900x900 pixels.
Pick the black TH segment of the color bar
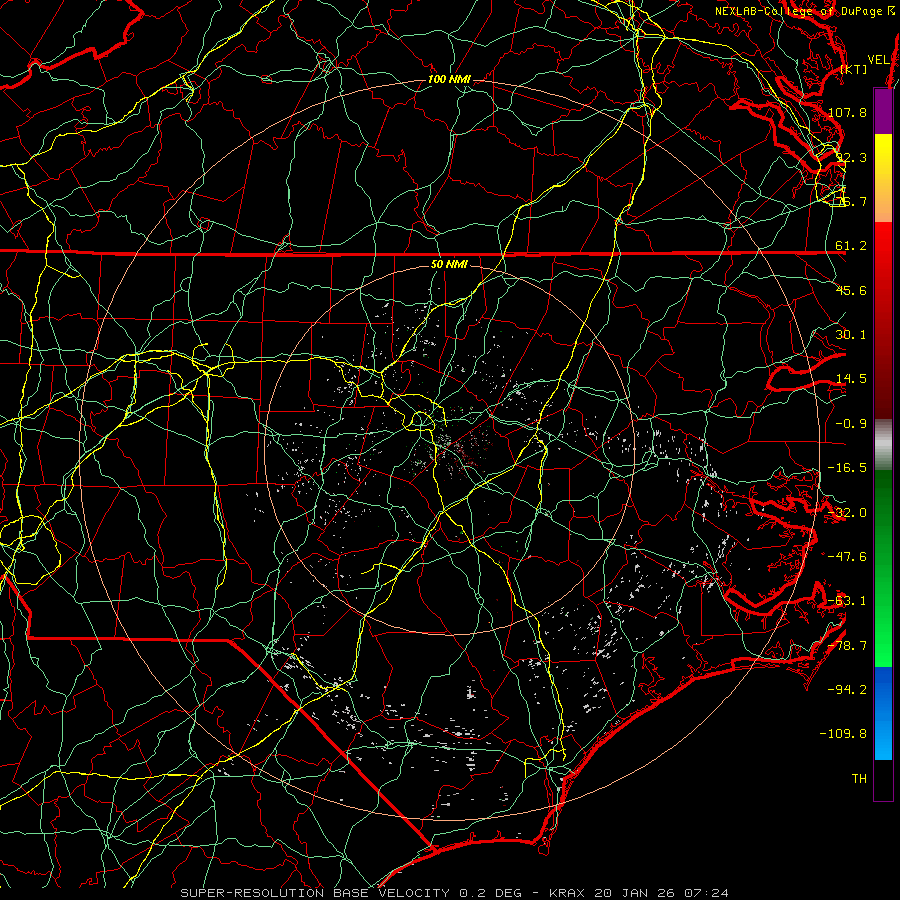coord(883,779)
